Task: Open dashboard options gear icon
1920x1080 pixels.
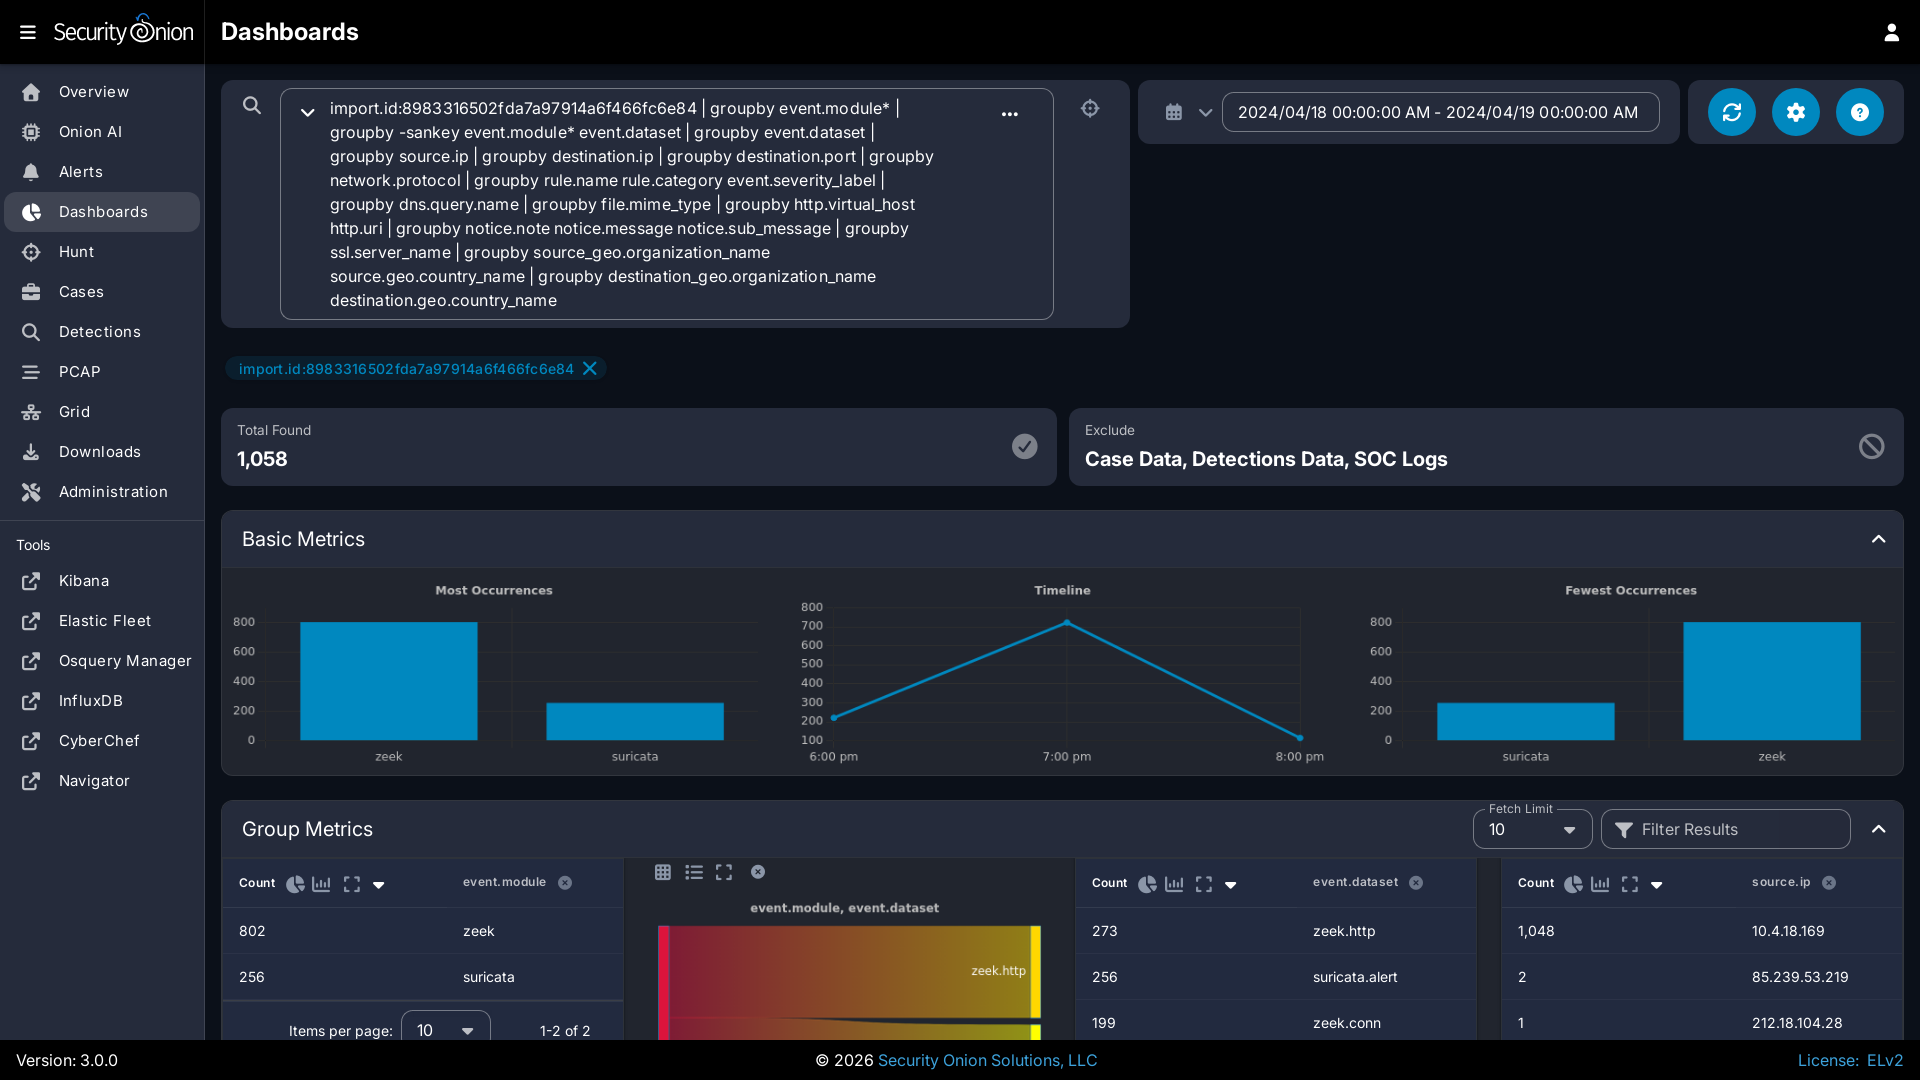Action: 1795,112
